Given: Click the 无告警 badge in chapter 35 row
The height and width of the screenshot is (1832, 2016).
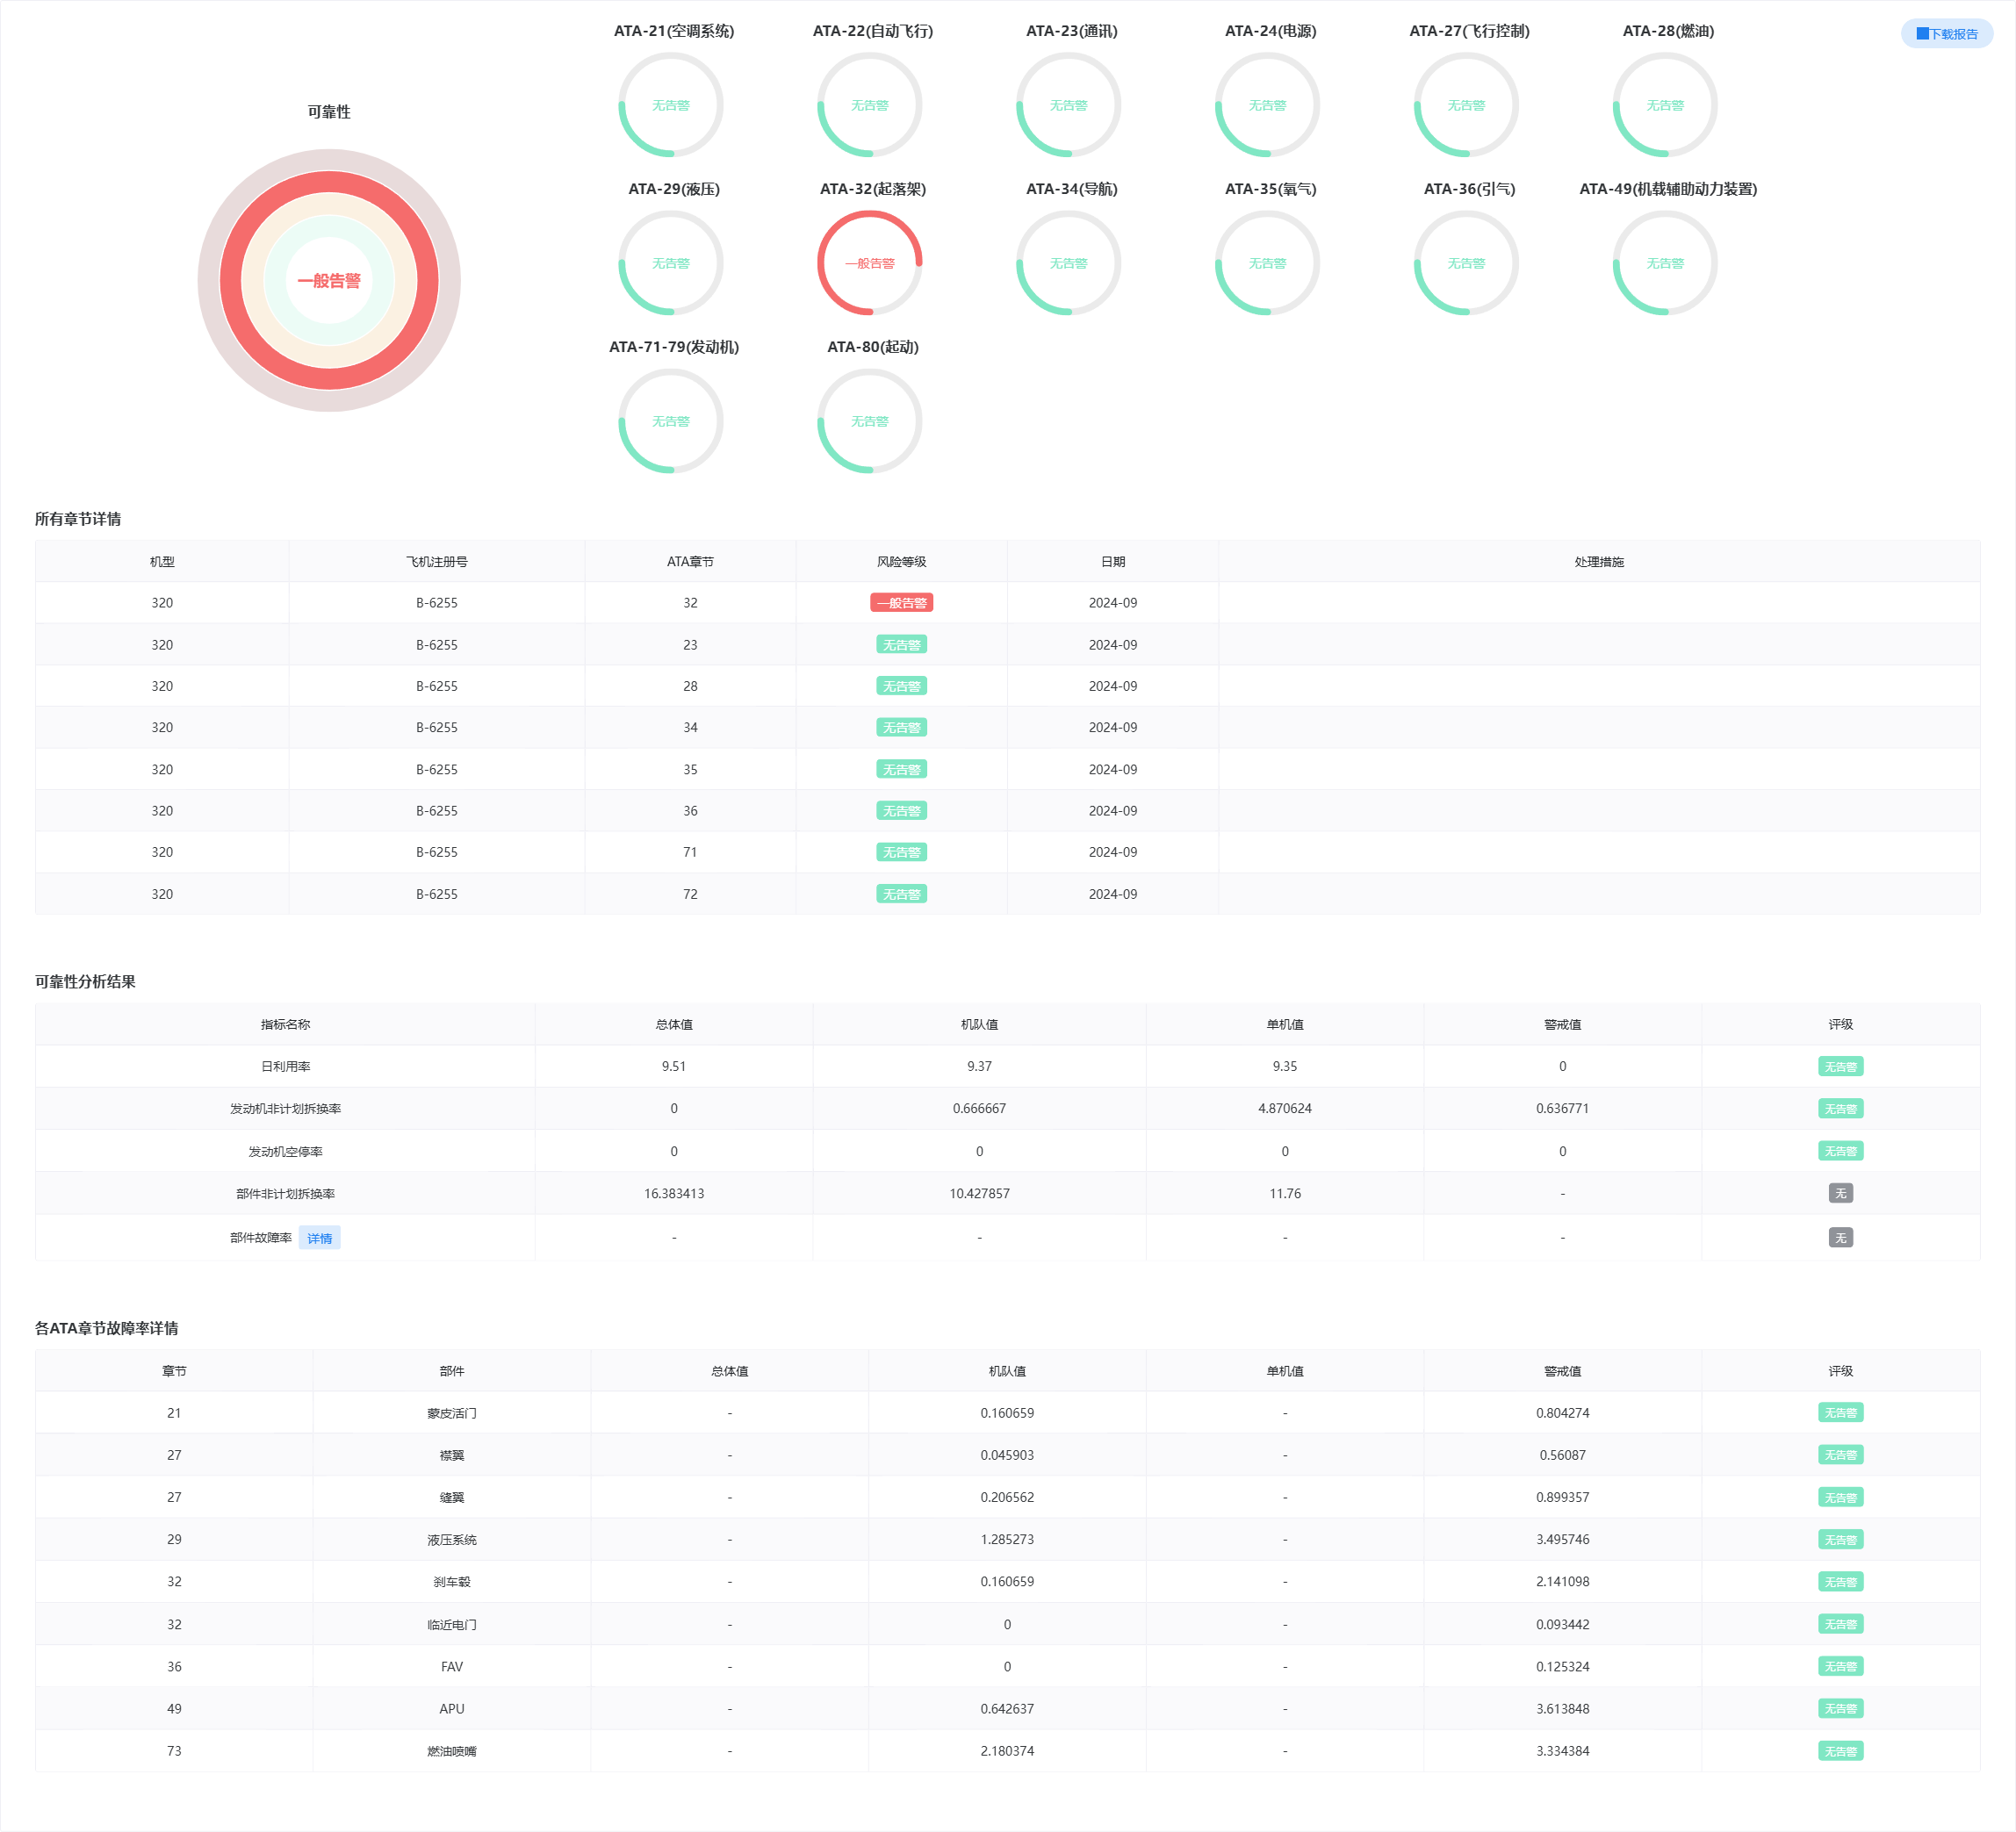Looking at the screenshot, I should (x=902, y=769).
